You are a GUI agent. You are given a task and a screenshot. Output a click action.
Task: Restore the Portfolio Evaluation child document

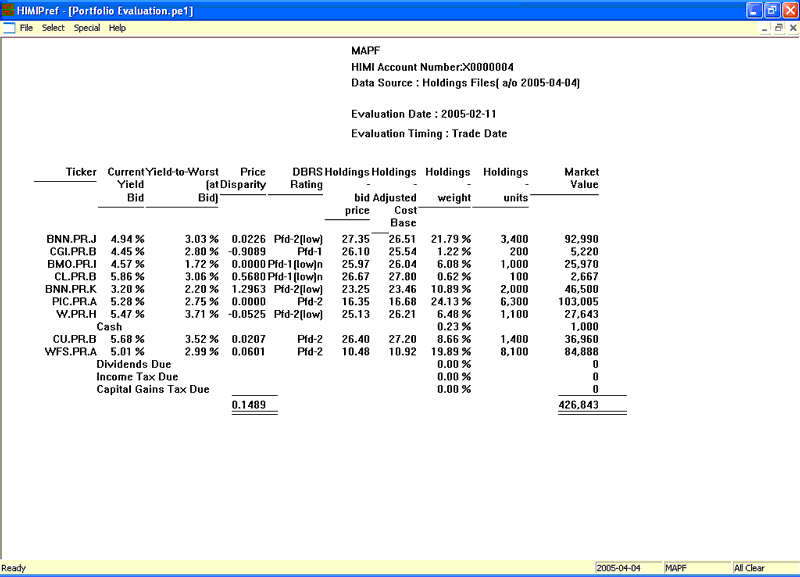tap(778, 28)
